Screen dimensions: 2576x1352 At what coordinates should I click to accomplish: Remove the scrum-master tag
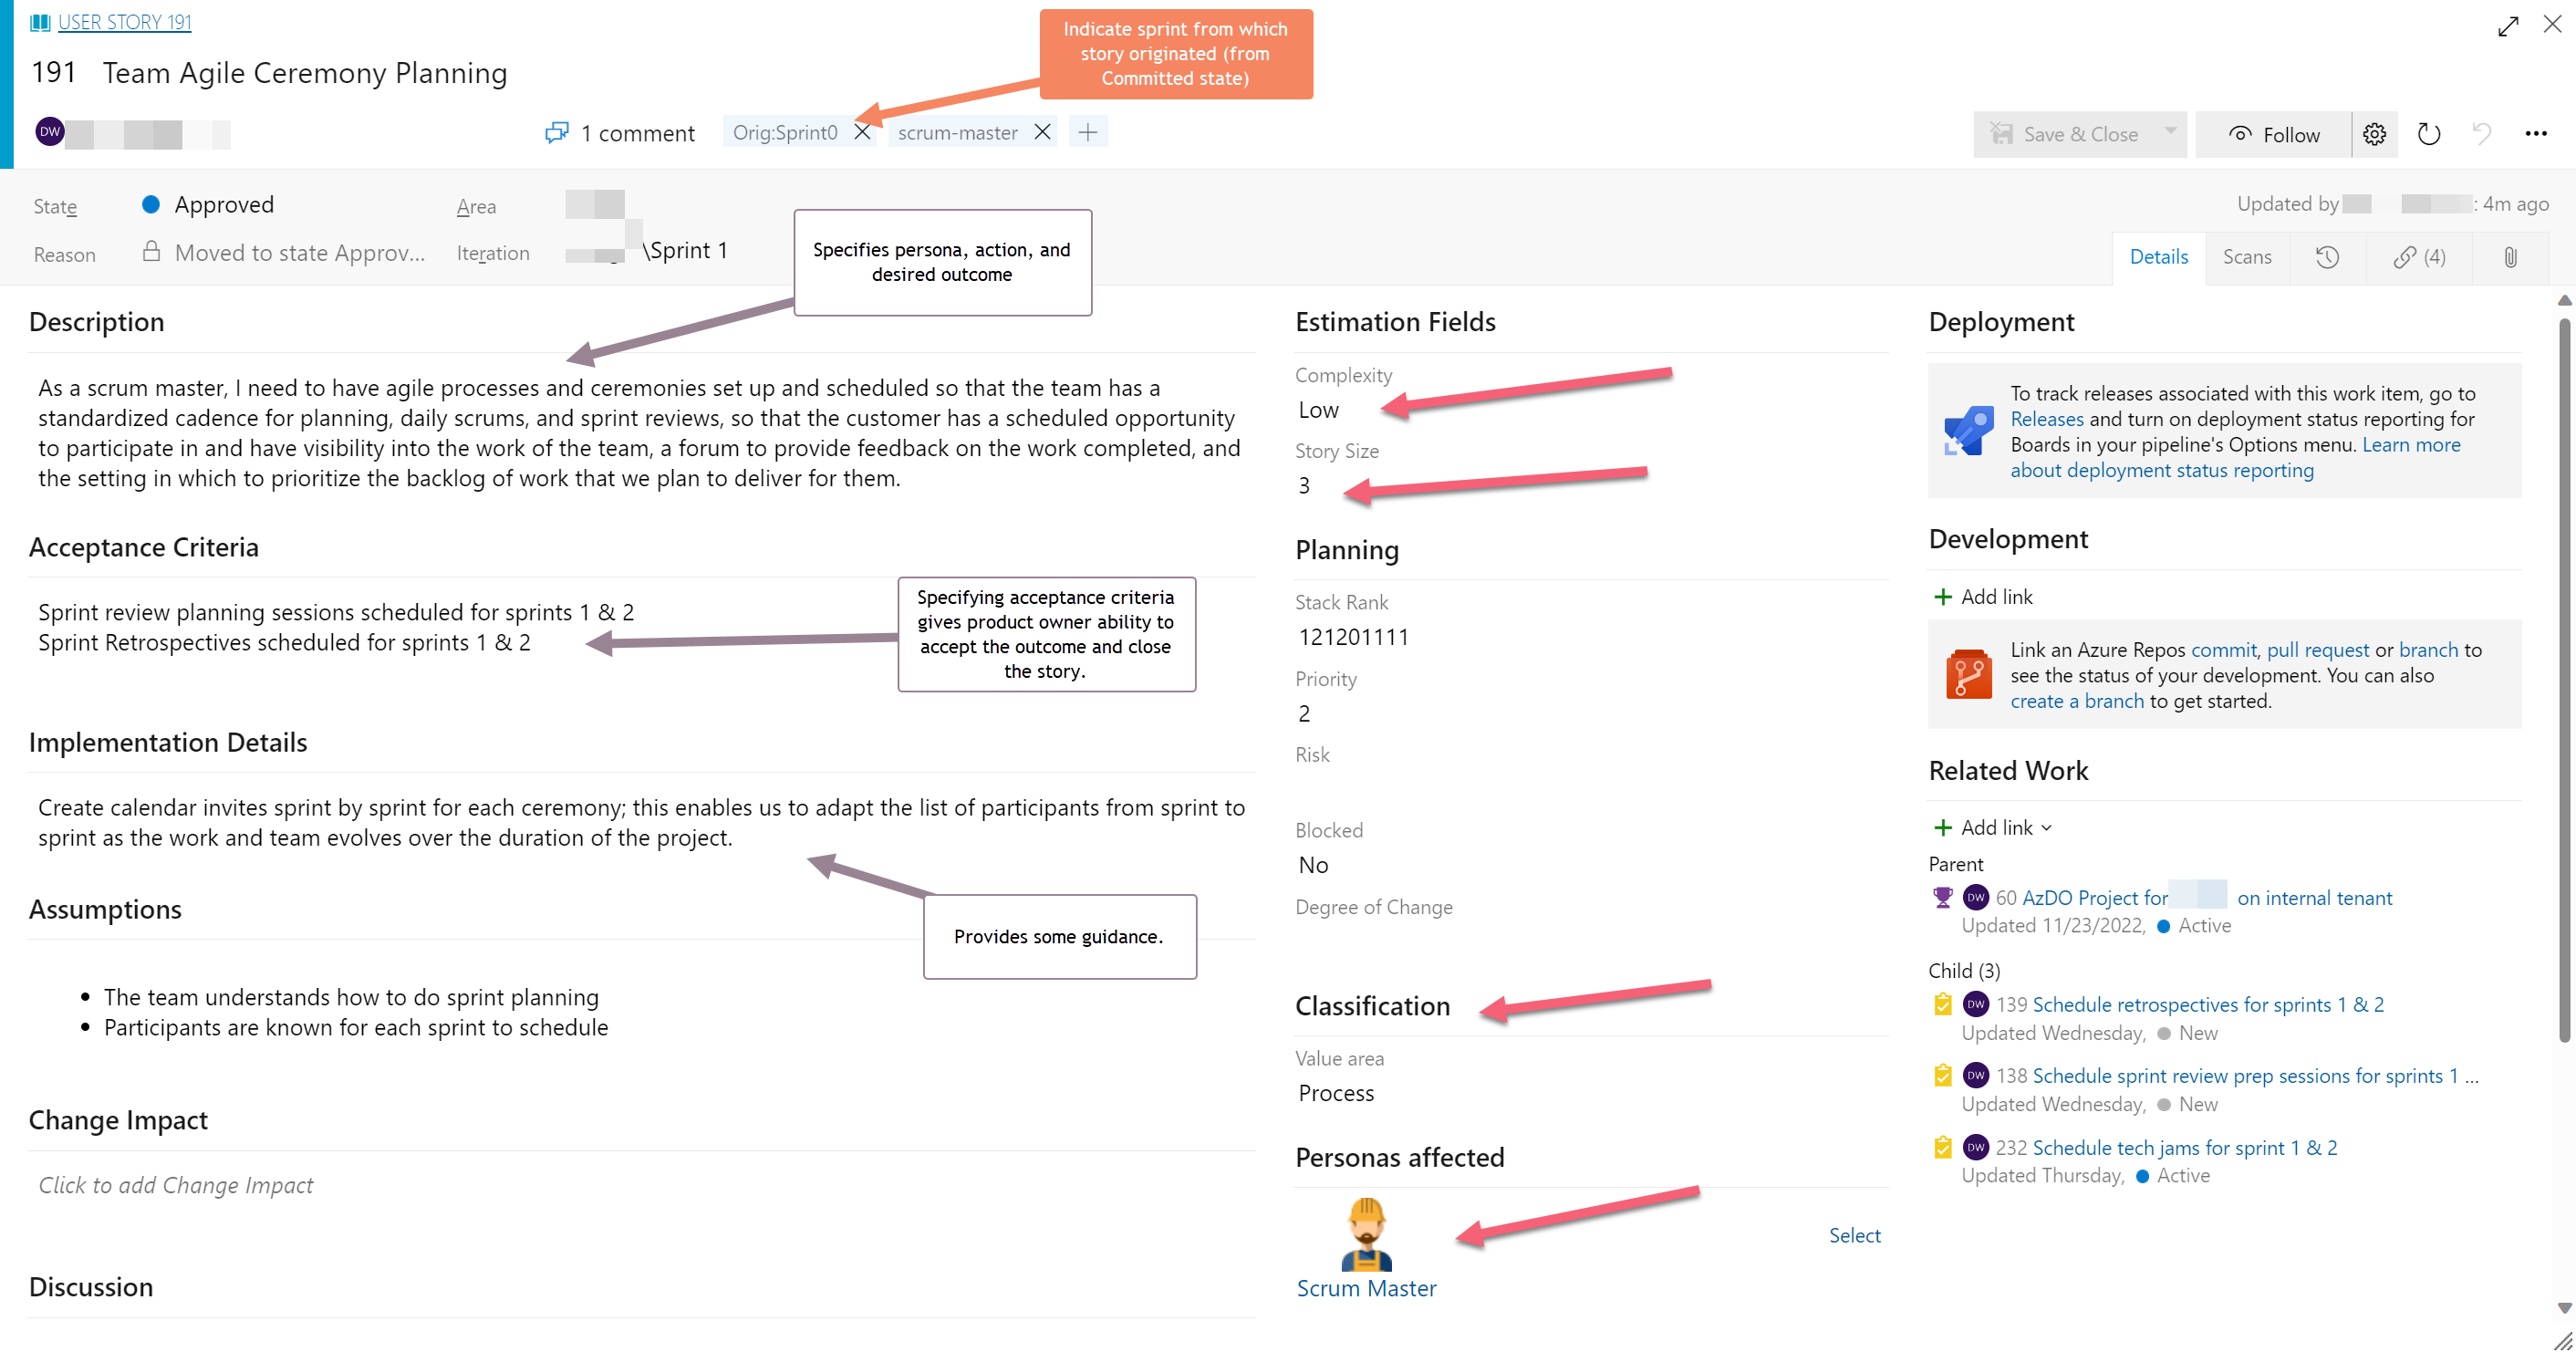click(x=1041, y=131)
